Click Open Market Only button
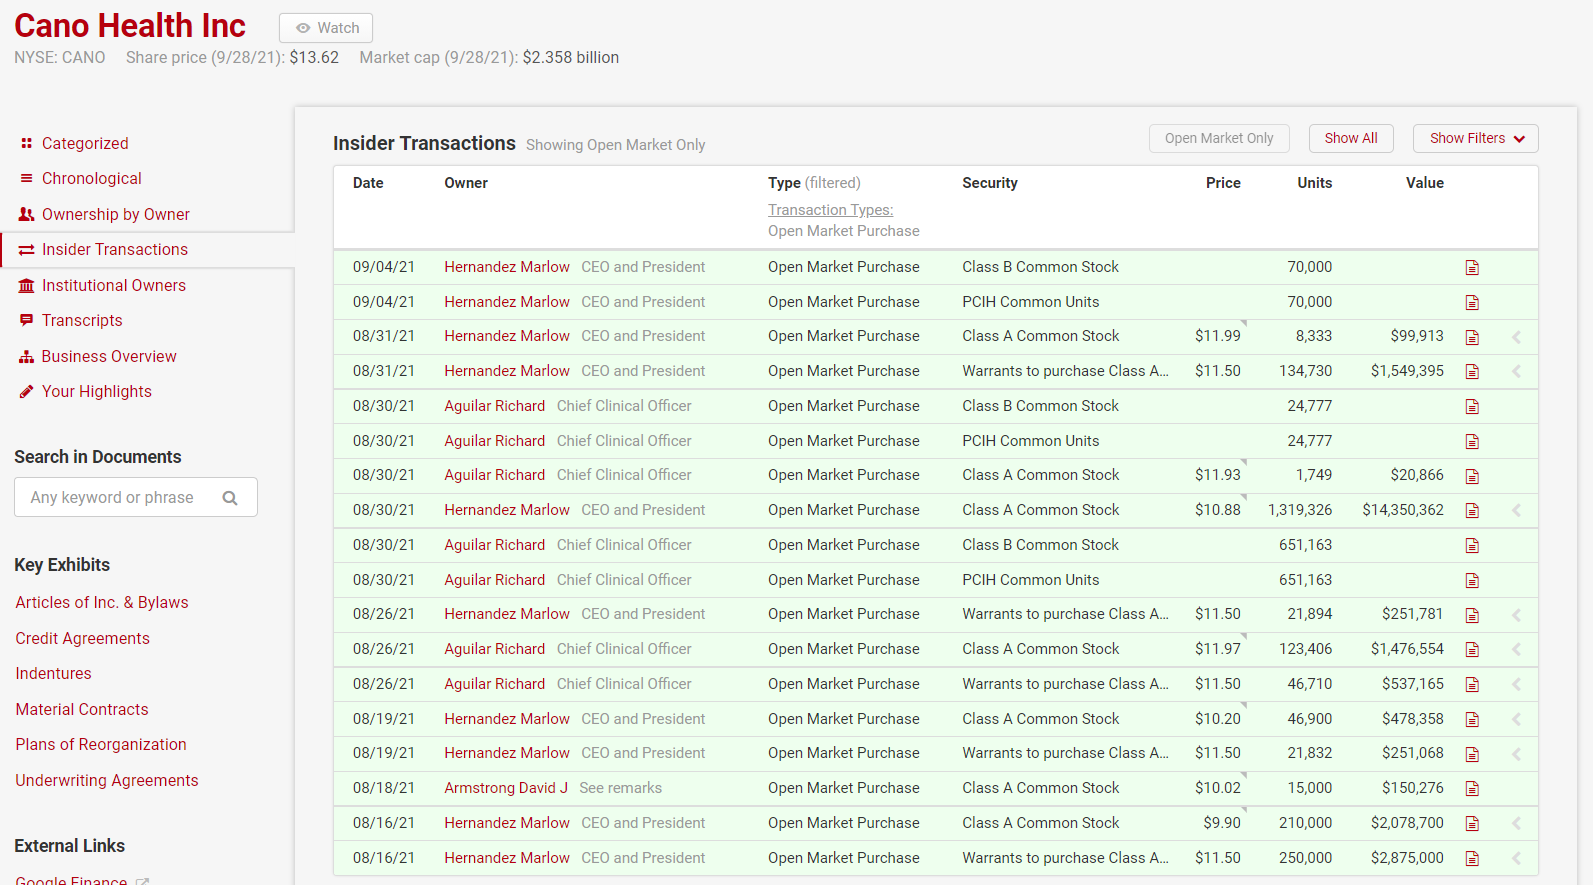This screenshot has width=1593, height=885. 1219,138
